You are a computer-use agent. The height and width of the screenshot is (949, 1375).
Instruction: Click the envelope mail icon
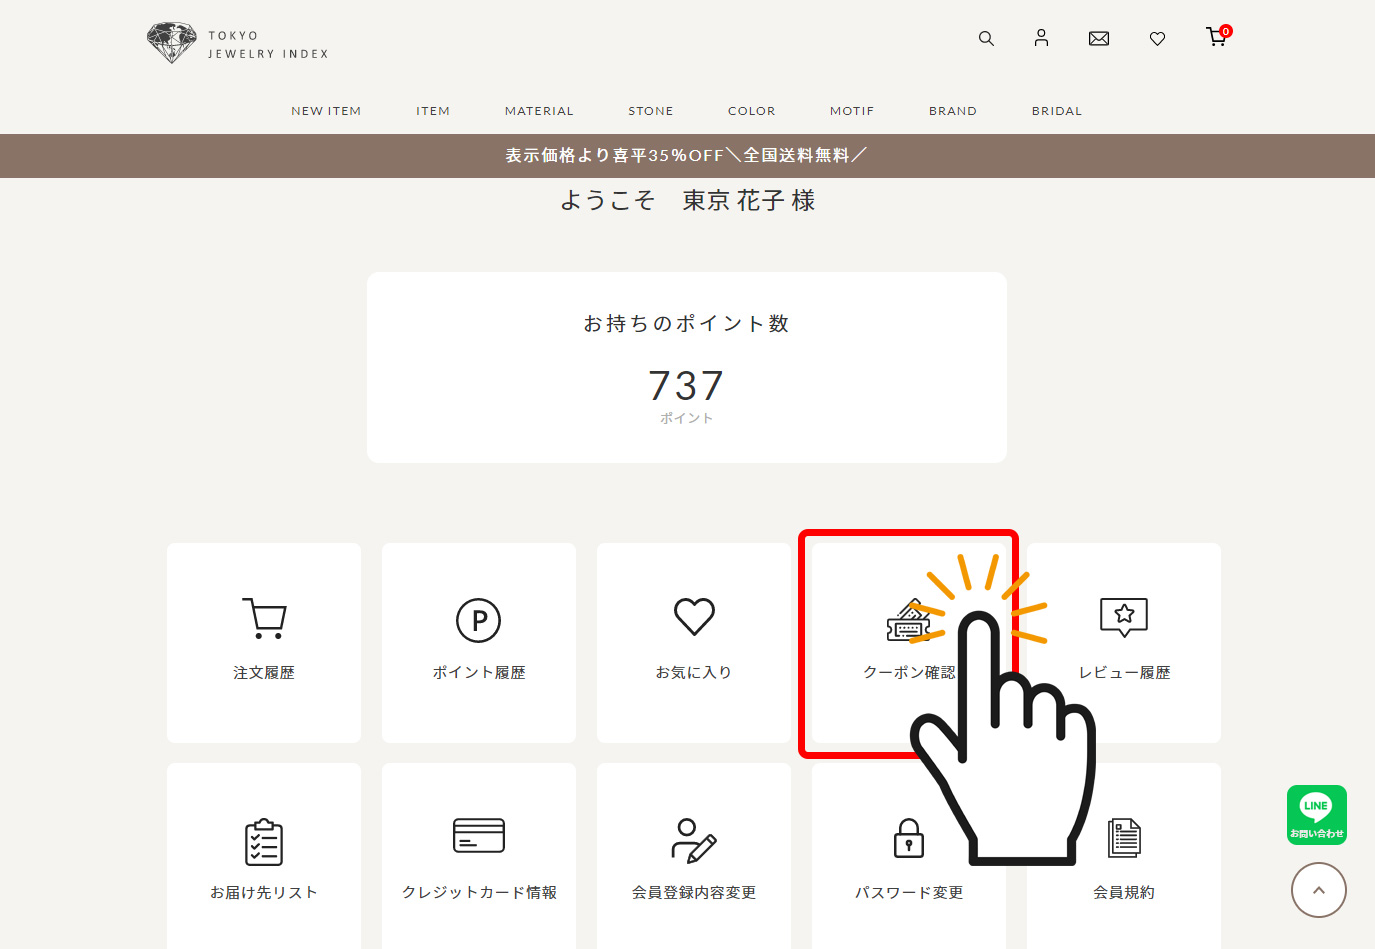tap(1099, 39)
